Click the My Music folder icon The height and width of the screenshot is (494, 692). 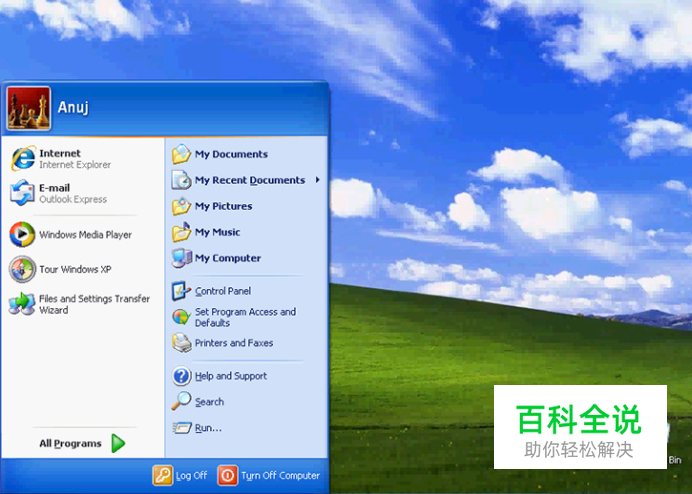pos(181,232)
